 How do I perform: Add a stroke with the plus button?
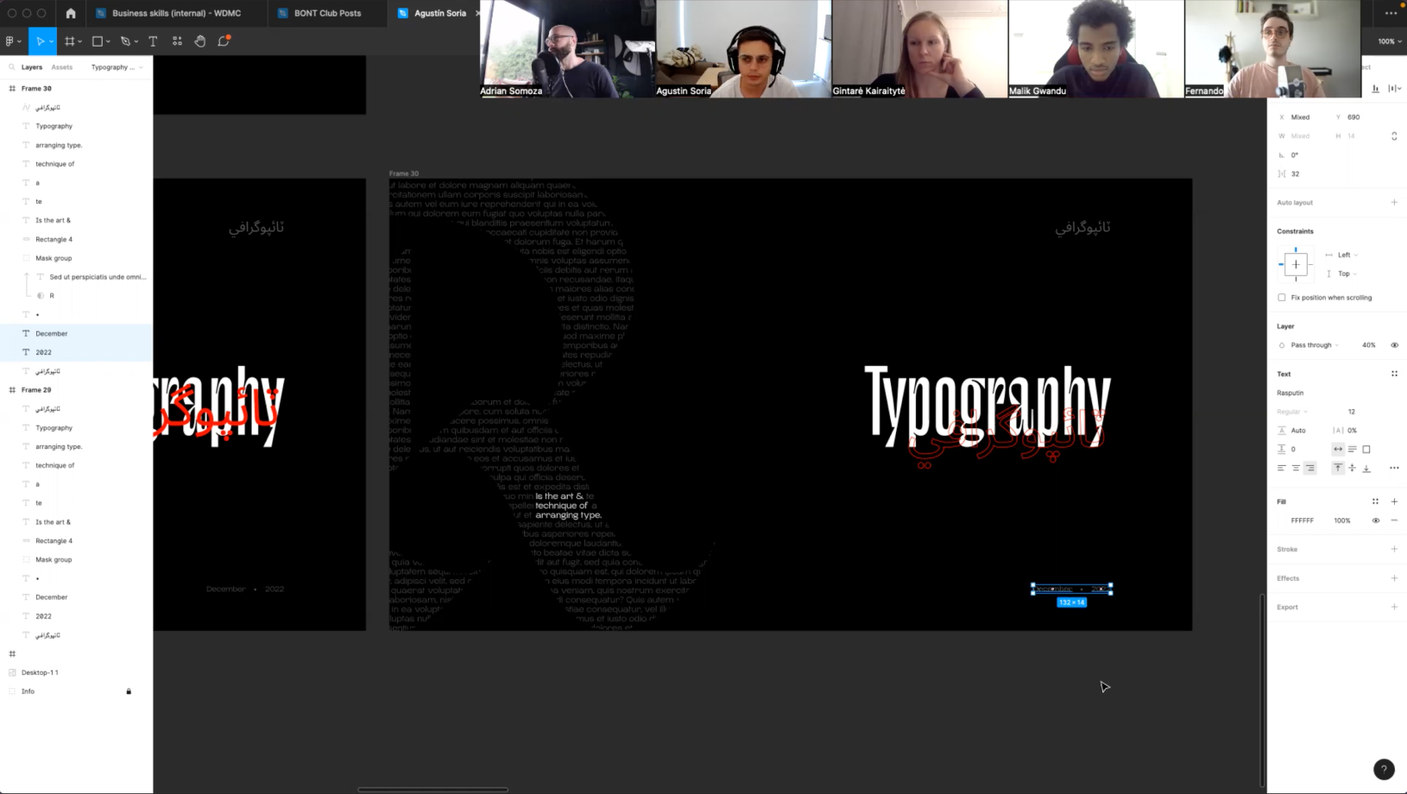point(1394,549)
